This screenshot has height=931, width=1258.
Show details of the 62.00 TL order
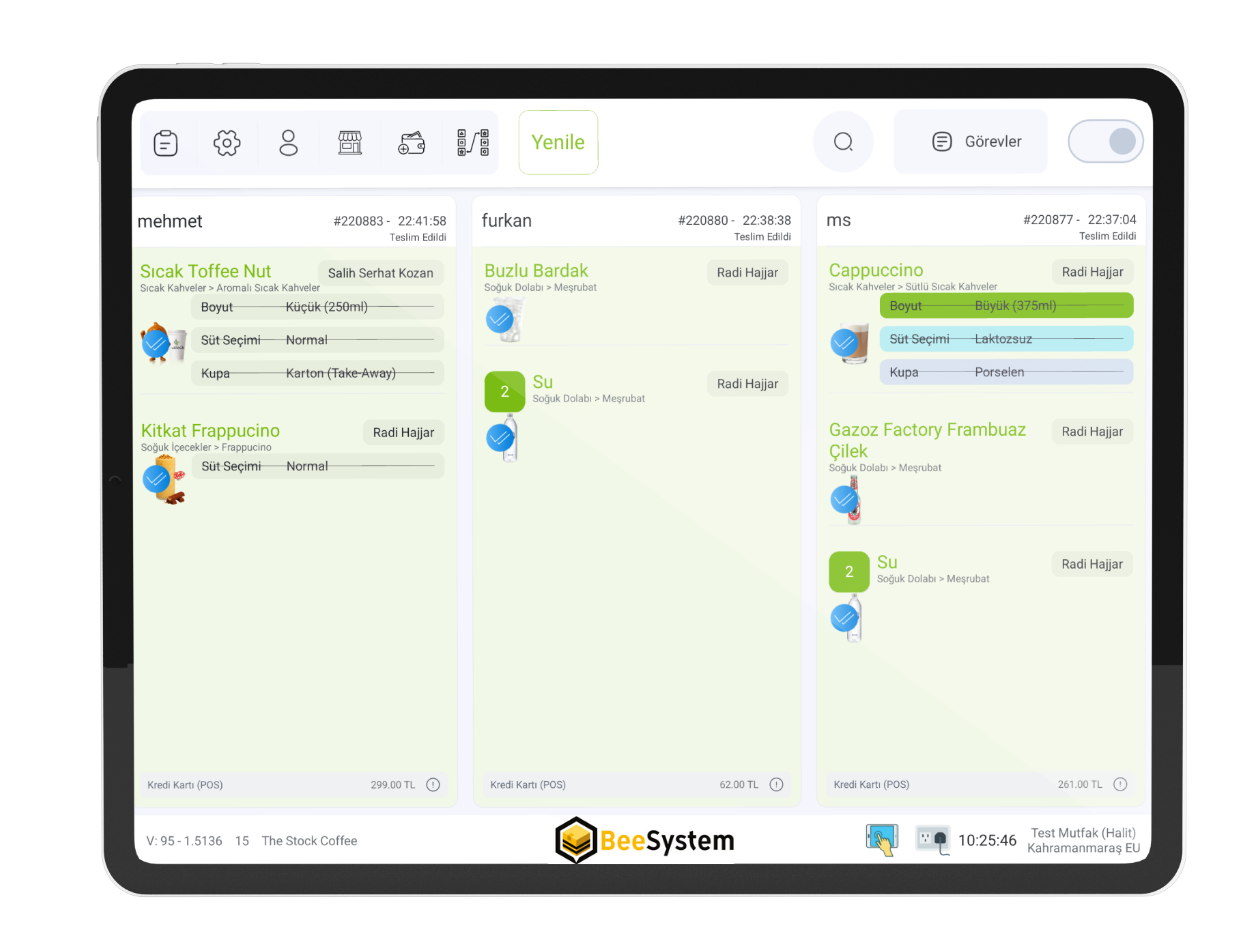pyautogui.click(x=777, y=785)
